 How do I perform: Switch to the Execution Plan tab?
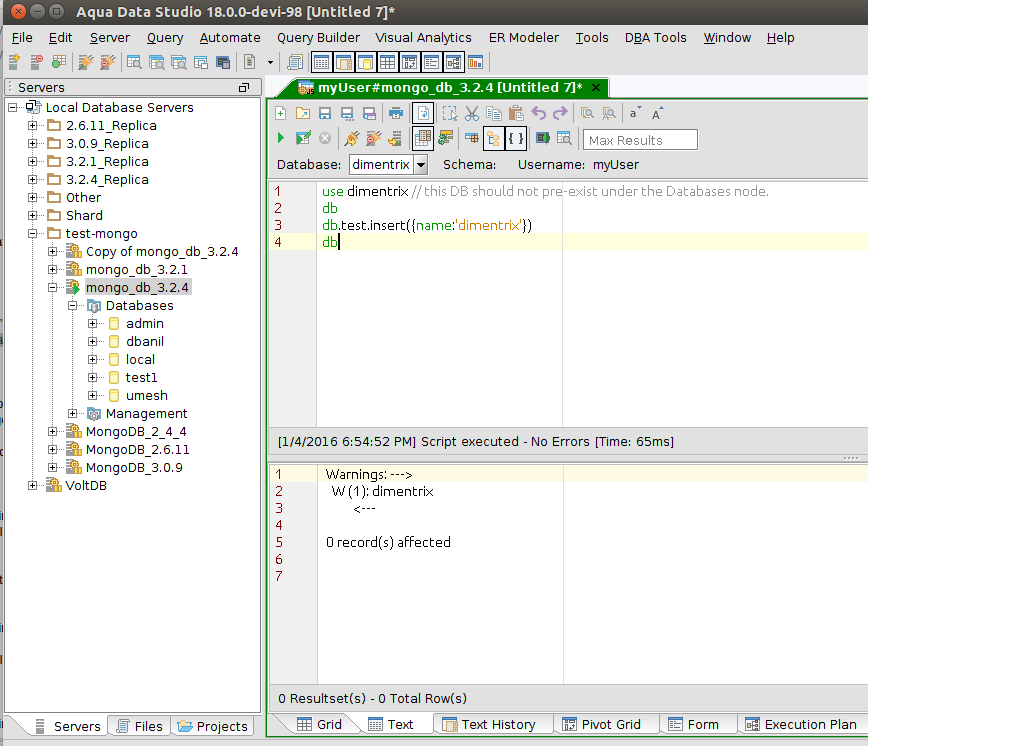point(801,725)
